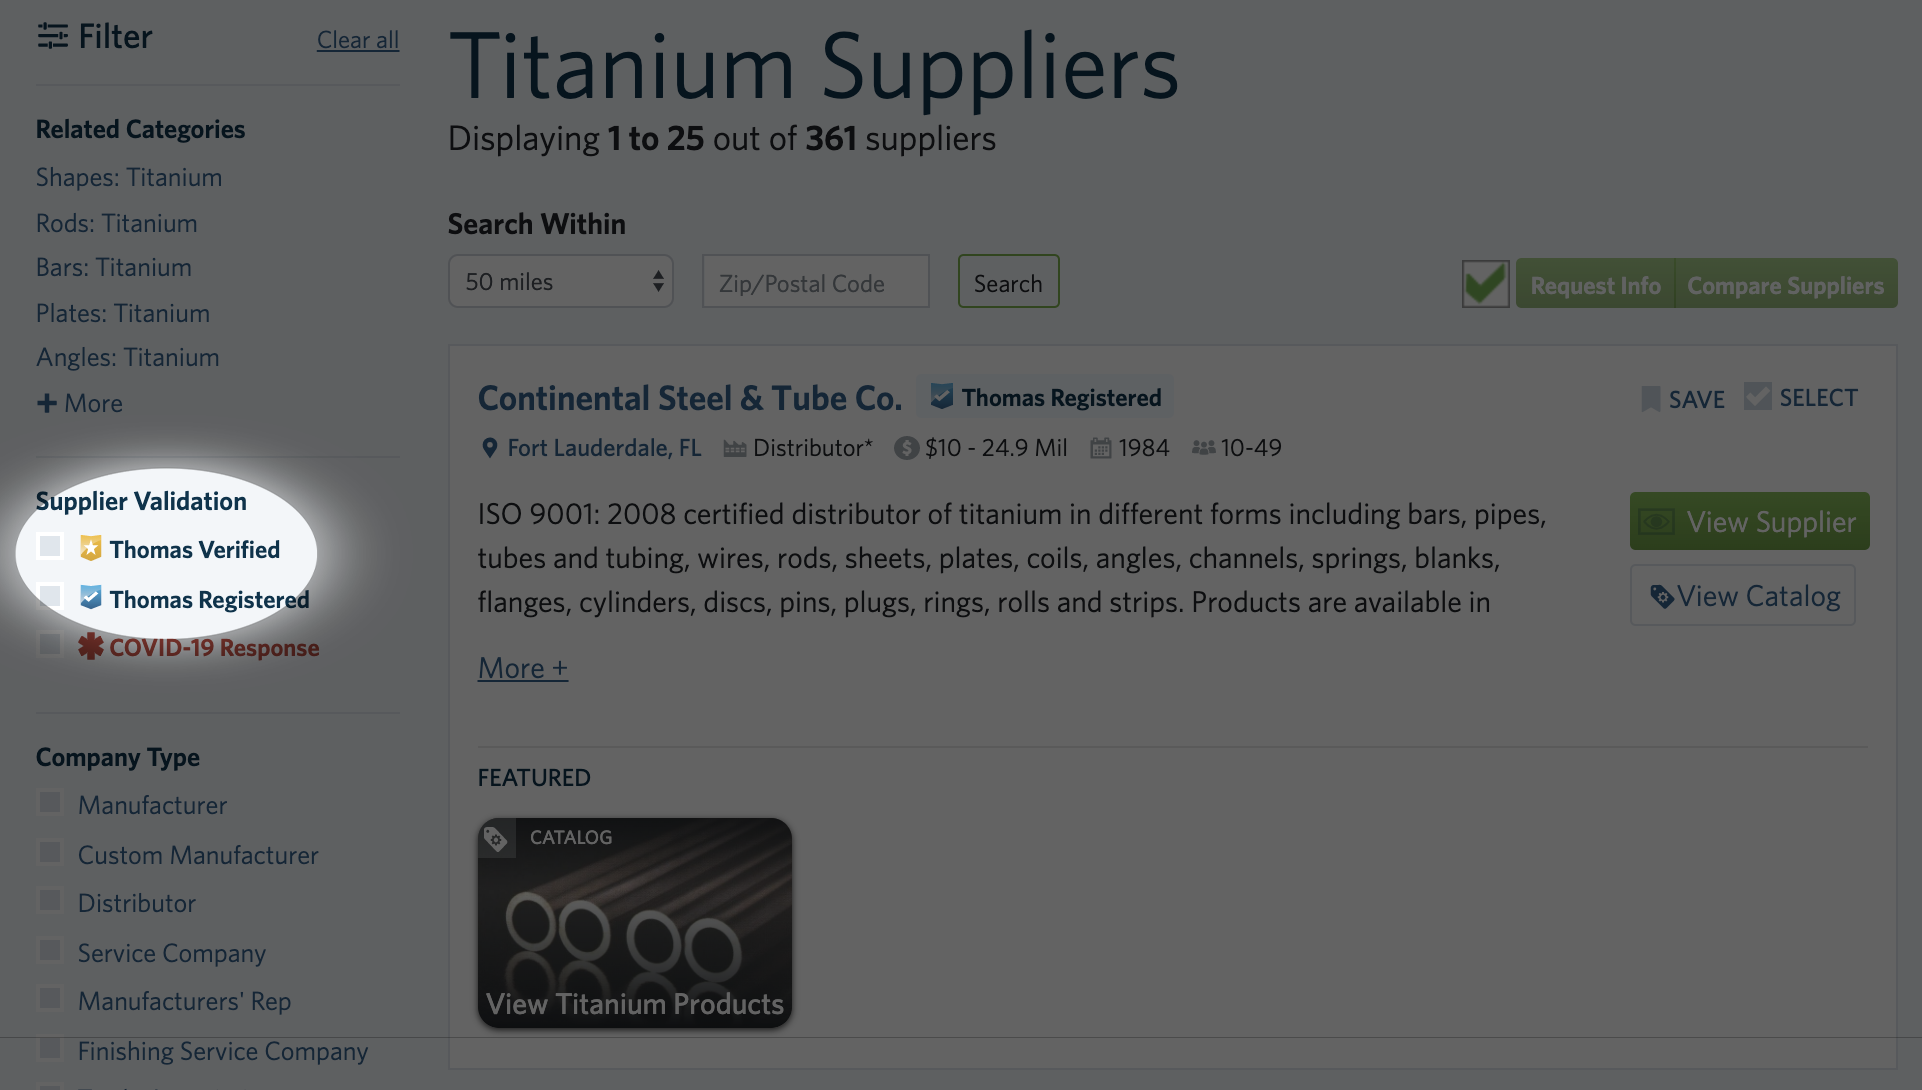Tick the Manufacturer company type checkbox
This screenshot has width=1922, height=1090.
[50, 803]
